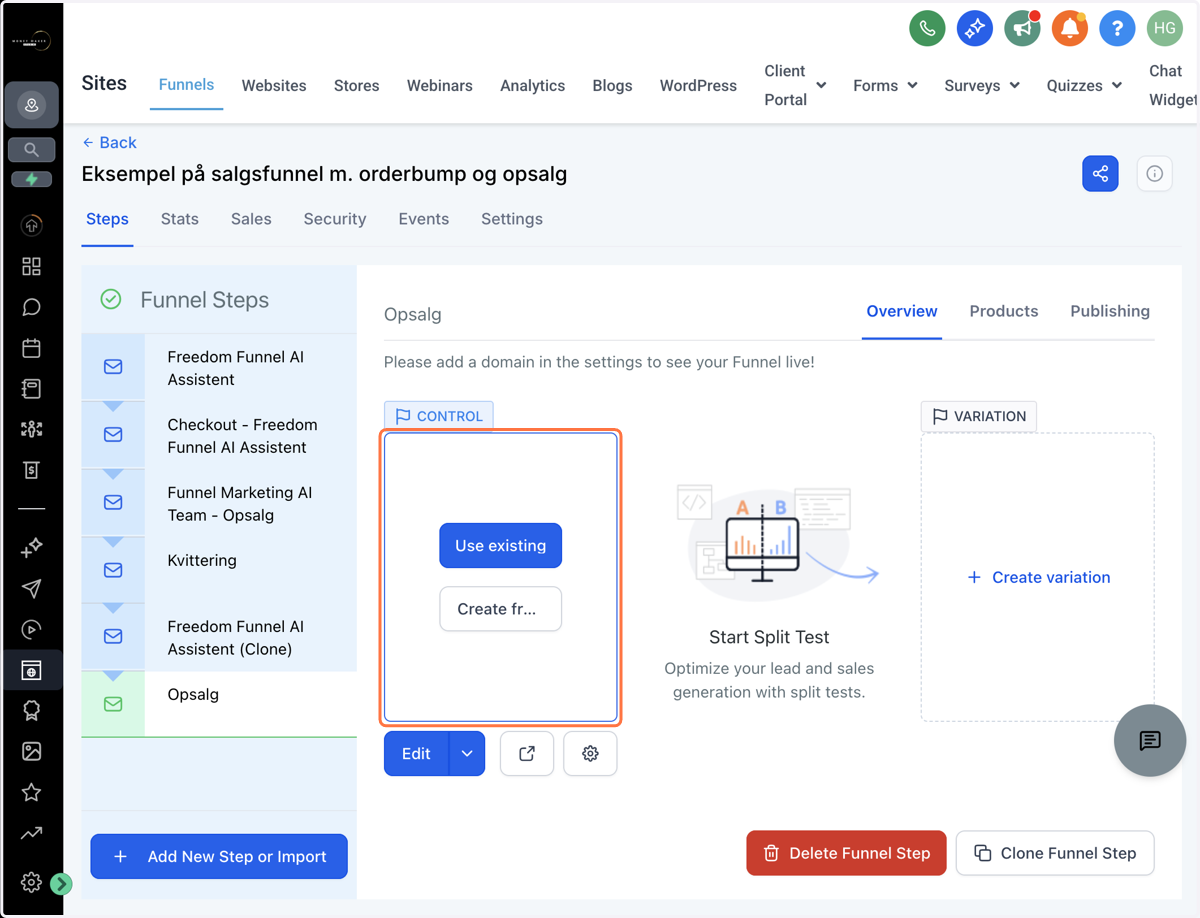This screenshot has height=918, width=1200.
Task: Select the Kvittering funnel step
Action: [x=219, y=569]
